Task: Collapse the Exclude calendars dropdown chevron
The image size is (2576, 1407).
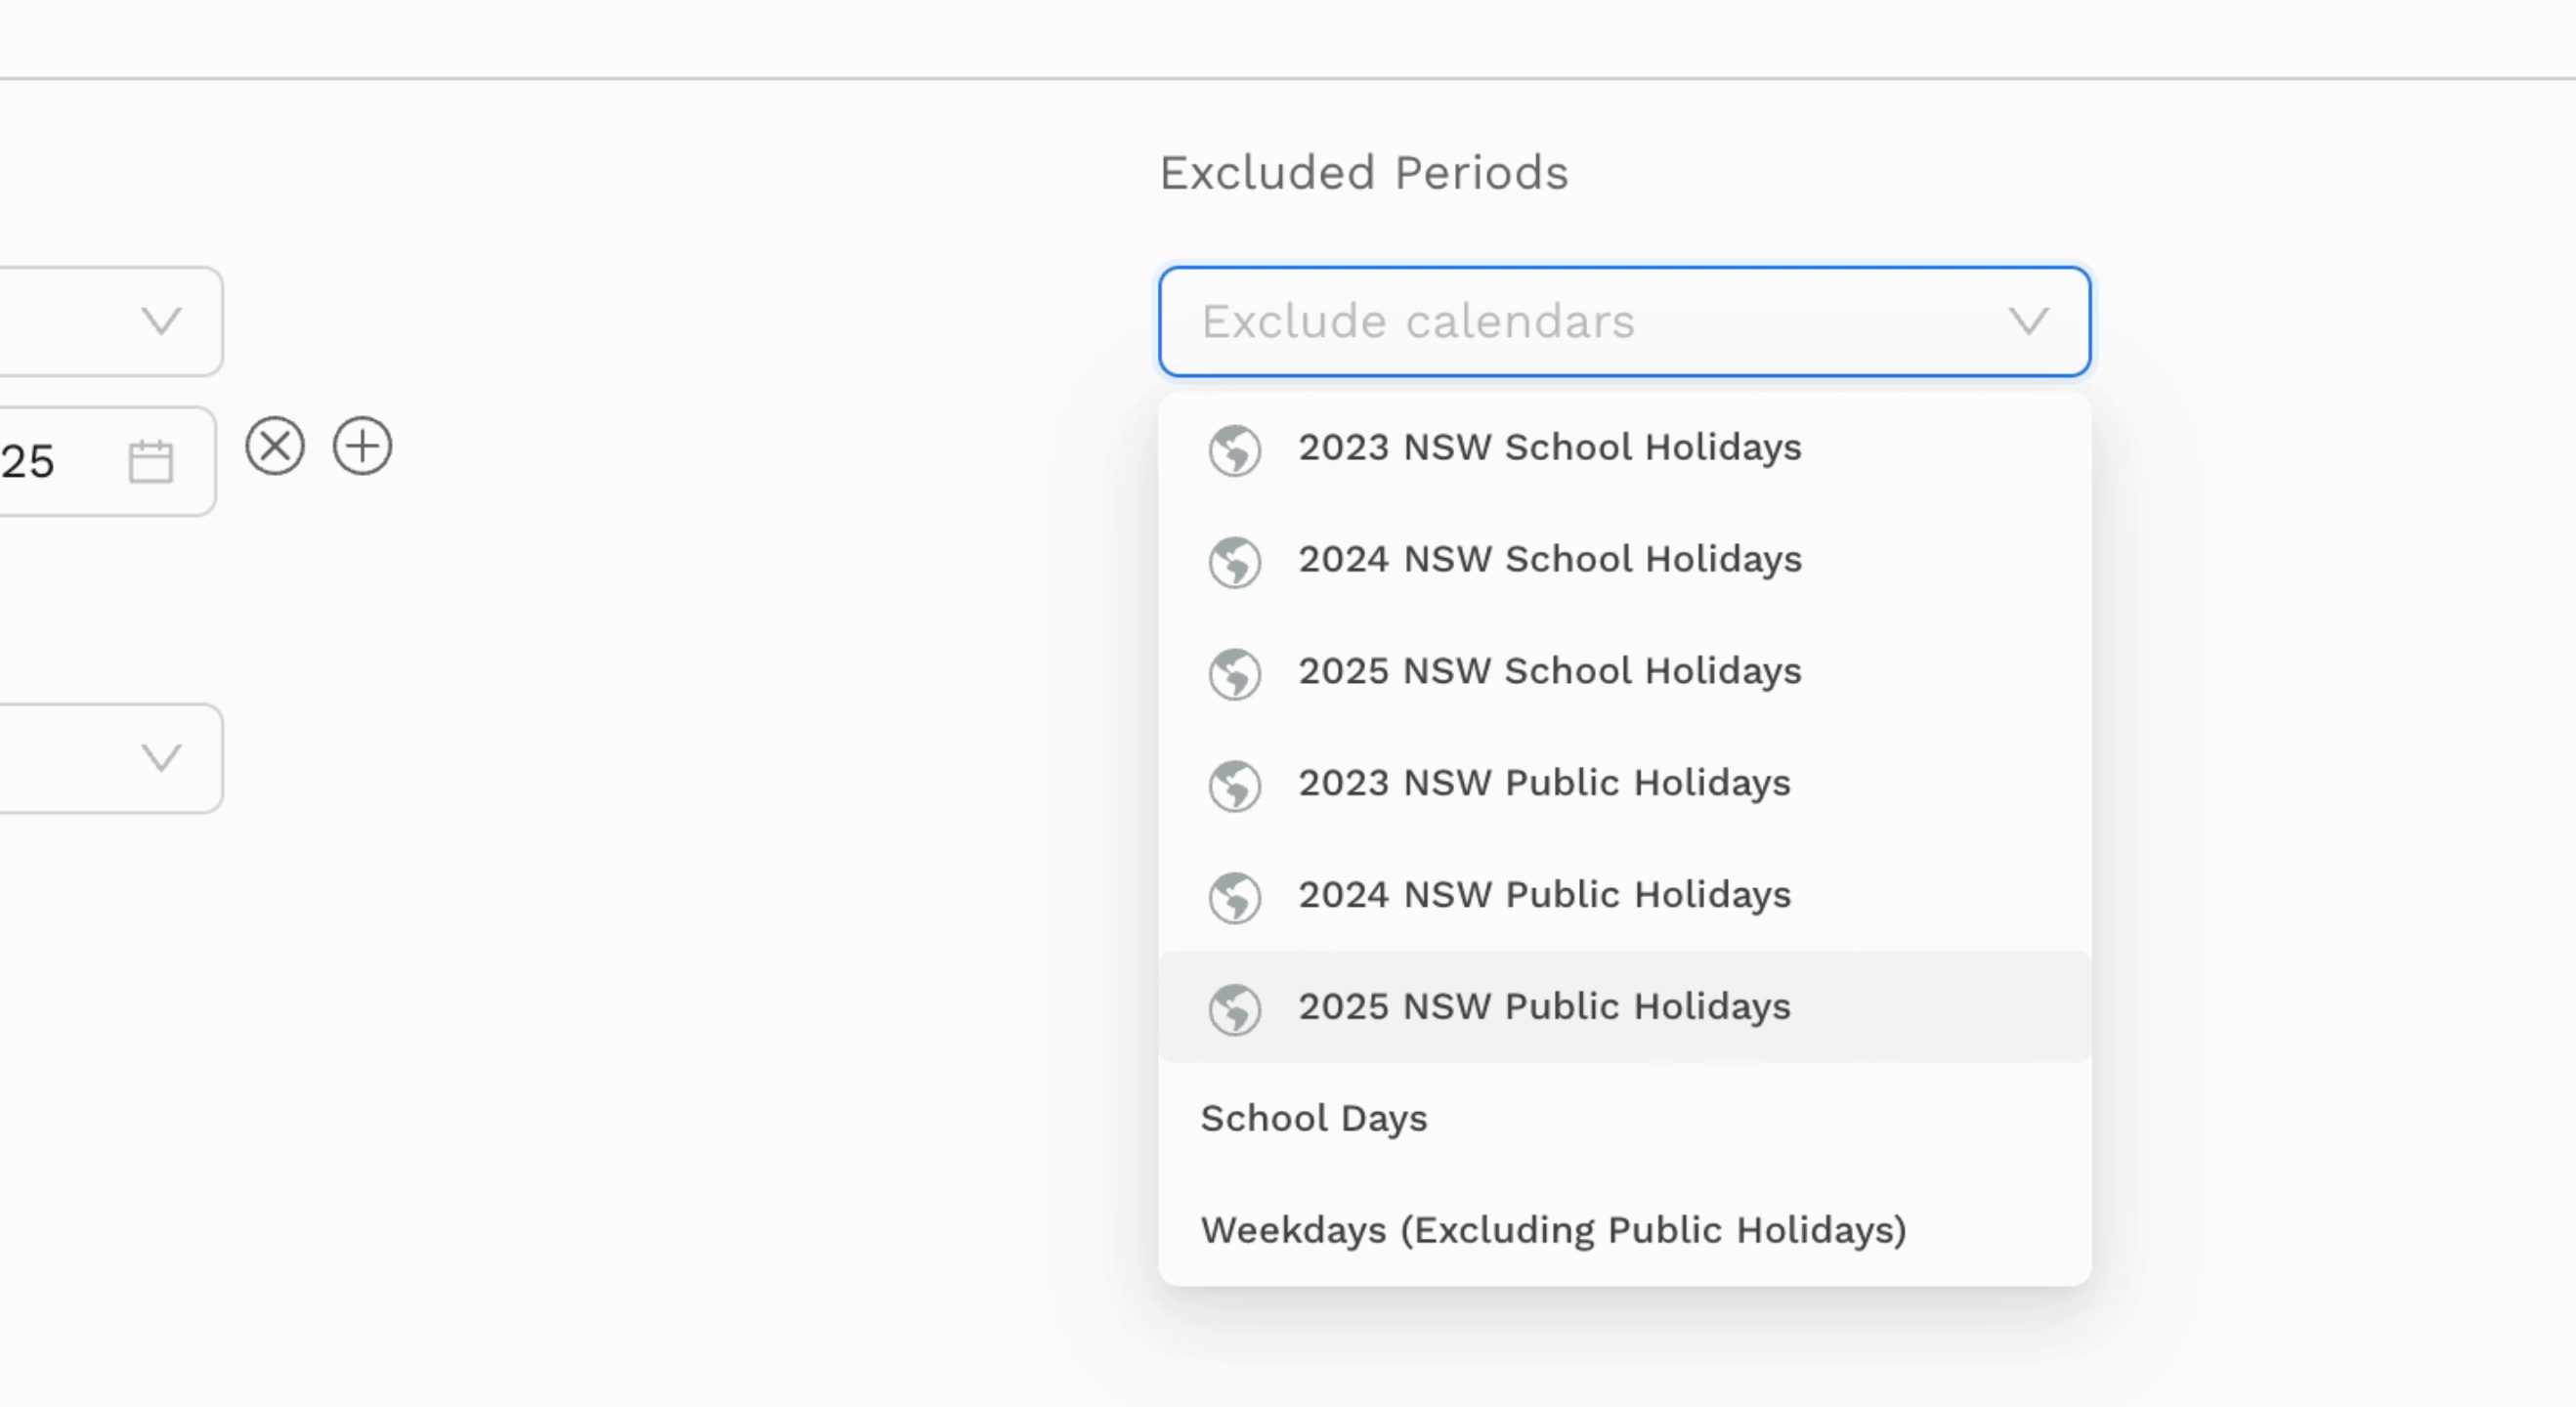Action: (x=2029, y=321)
